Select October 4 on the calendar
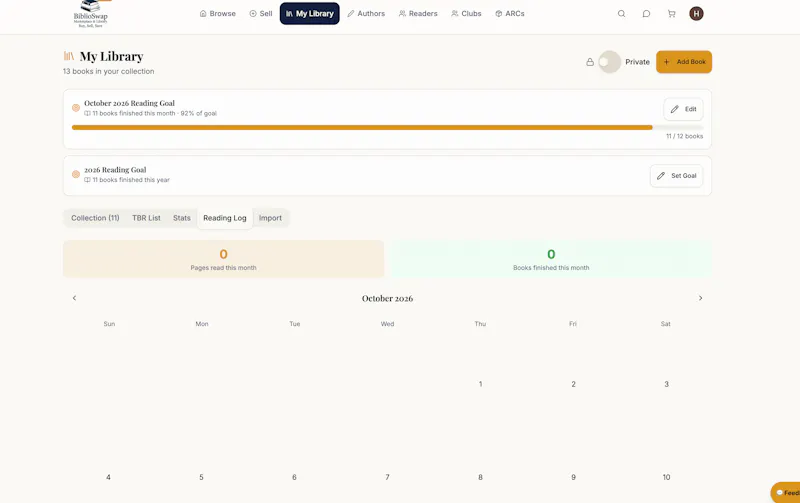This screenshot has width=800, height=503. pyautogui.click(x=108, y=477)
